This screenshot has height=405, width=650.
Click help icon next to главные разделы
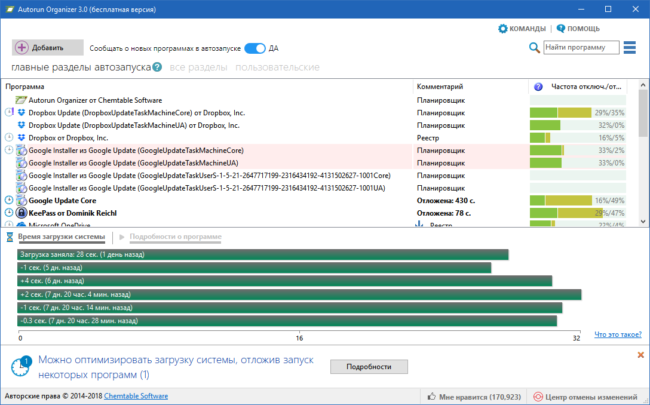(157, 67)
